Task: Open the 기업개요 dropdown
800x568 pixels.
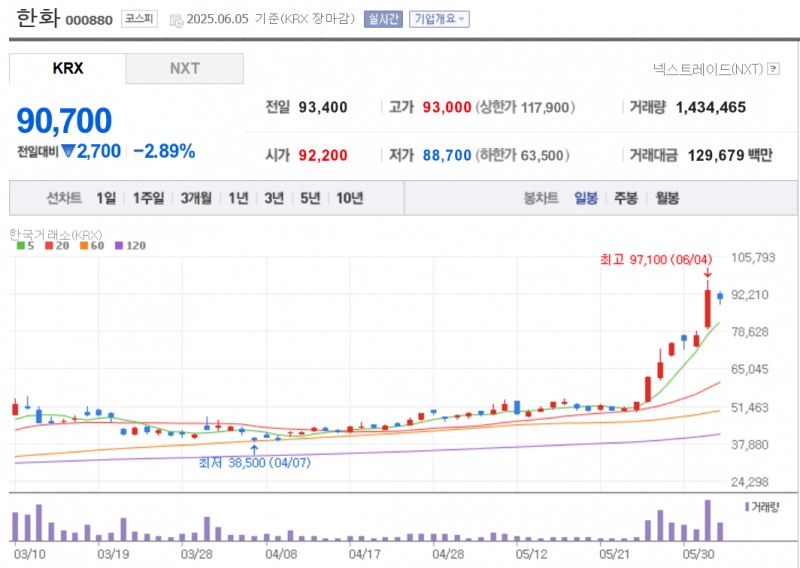Action: point(439,19)
